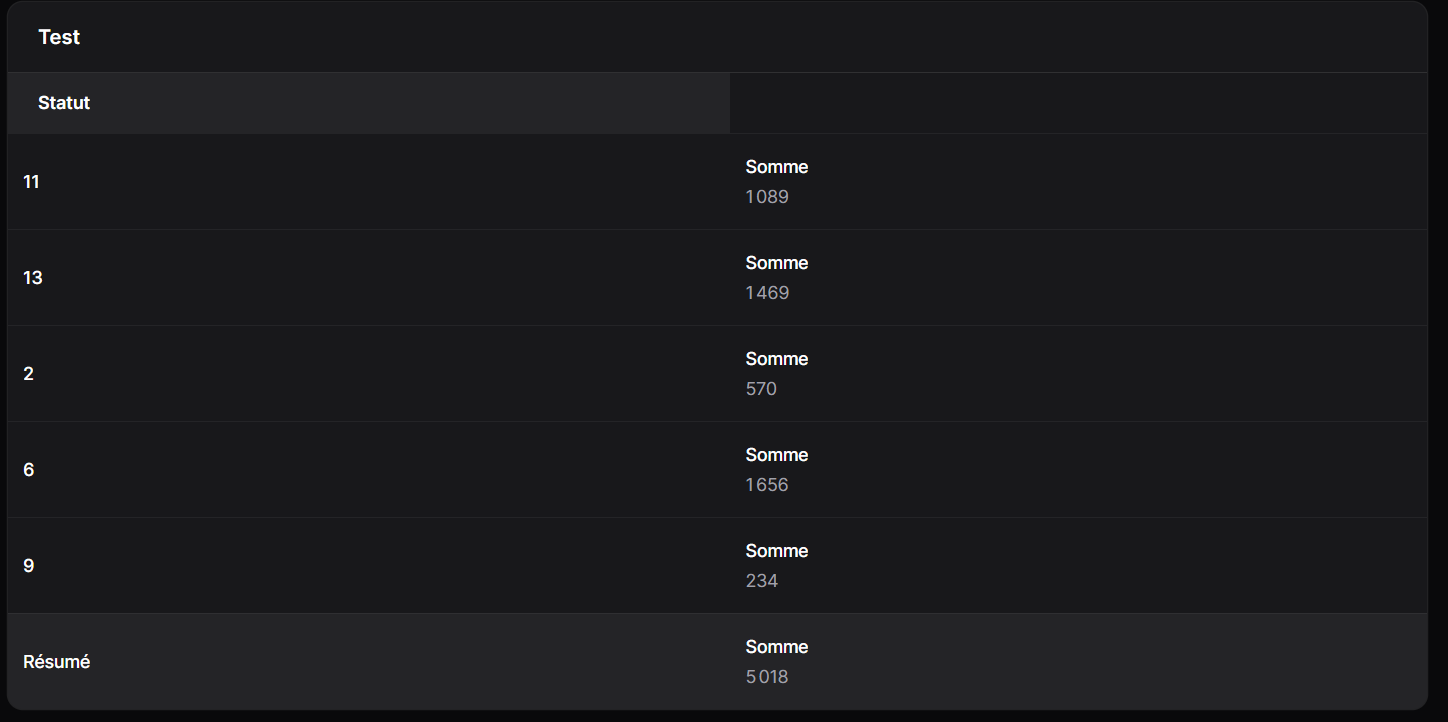The image size is (1448, 722).
Task: Click the Résumé summary row label
Action: pyautogui.click(x=57, y=662)
